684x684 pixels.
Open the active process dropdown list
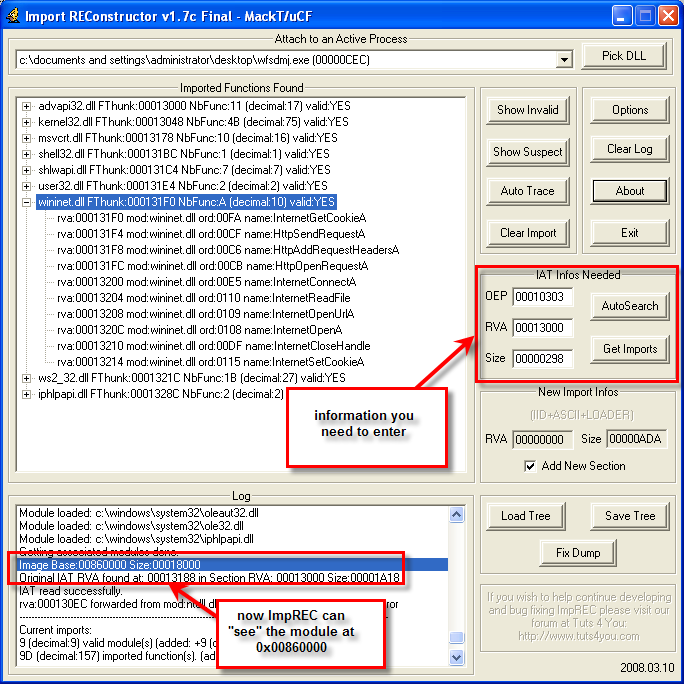[x=564, y=60]
